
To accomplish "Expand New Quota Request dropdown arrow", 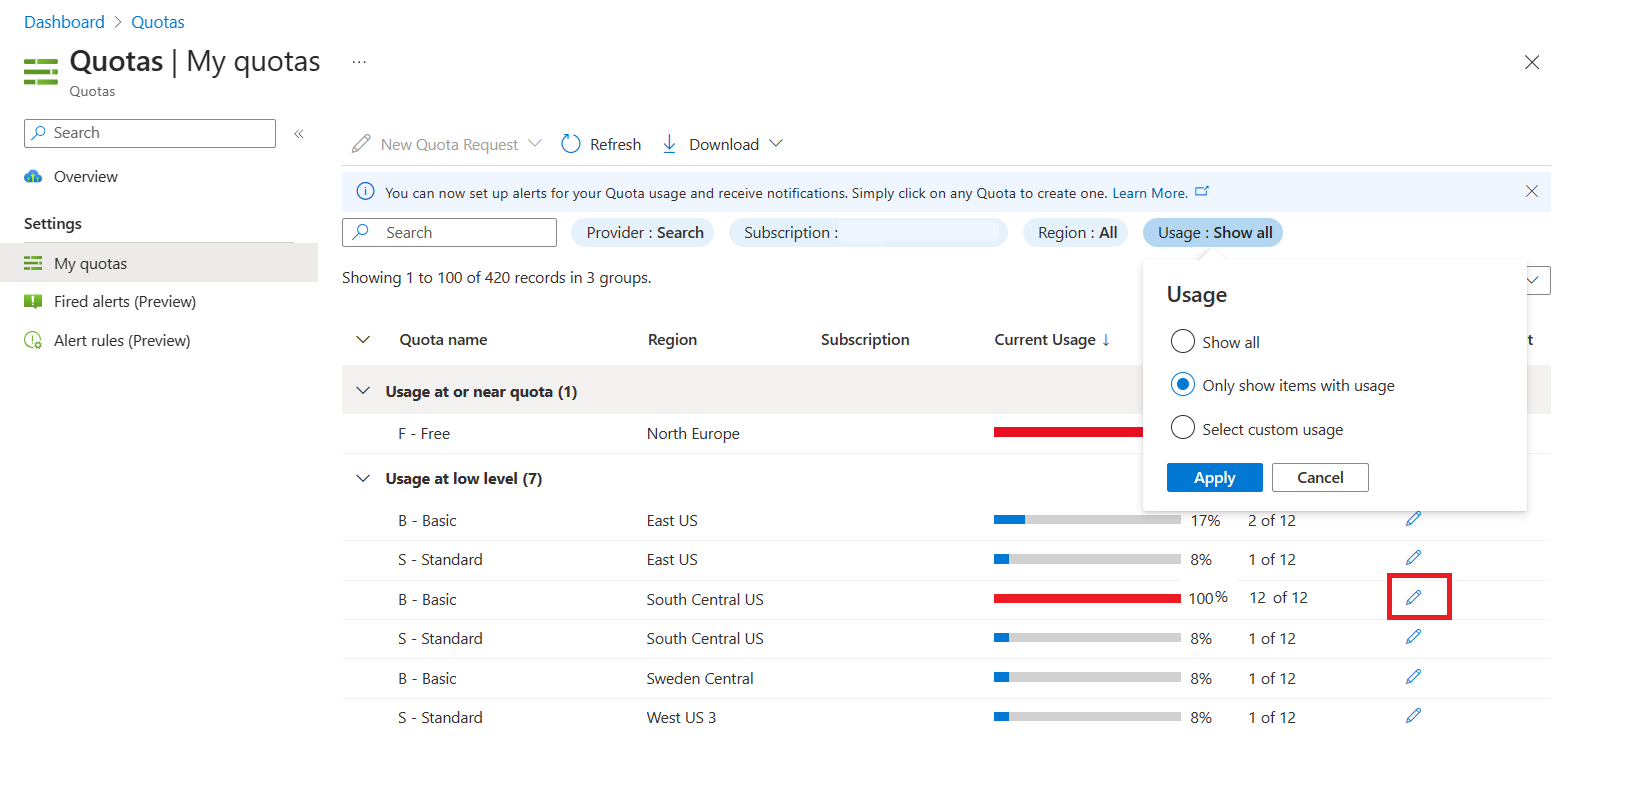I will [x=535, y=144].
